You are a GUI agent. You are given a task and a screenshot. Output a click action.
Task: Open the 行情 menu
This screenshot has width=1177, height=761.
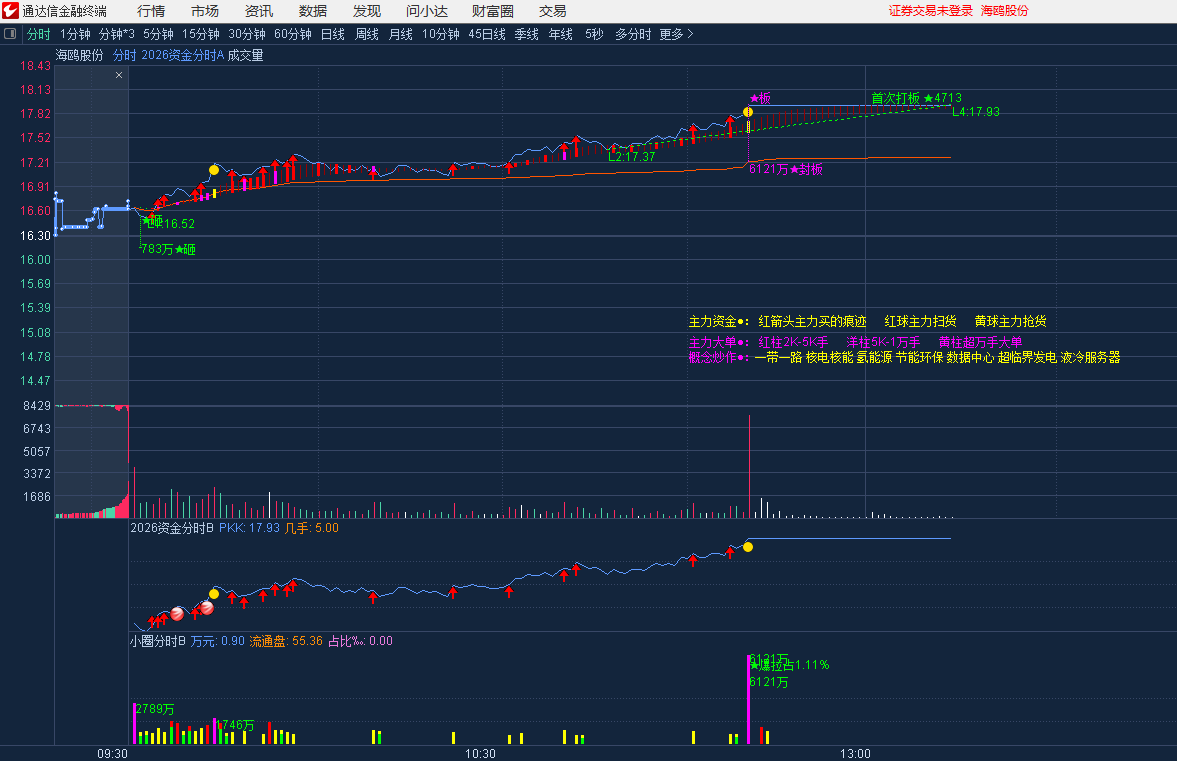[151, 11]
